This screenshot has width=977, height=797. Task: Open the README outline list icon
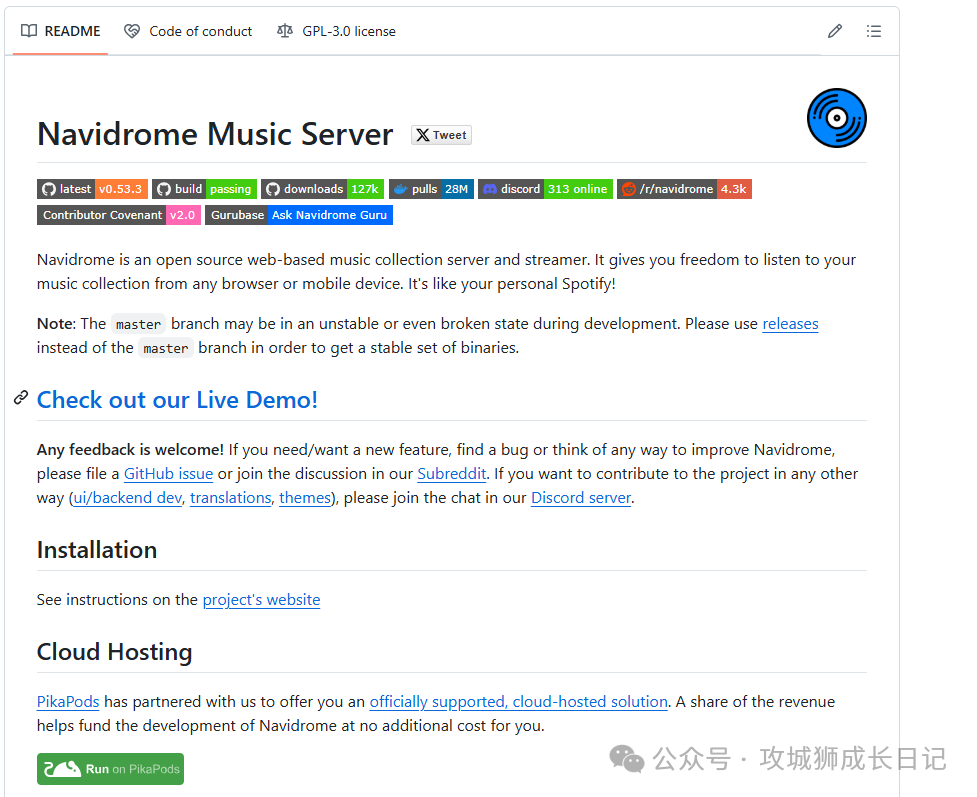coord(874,31)
